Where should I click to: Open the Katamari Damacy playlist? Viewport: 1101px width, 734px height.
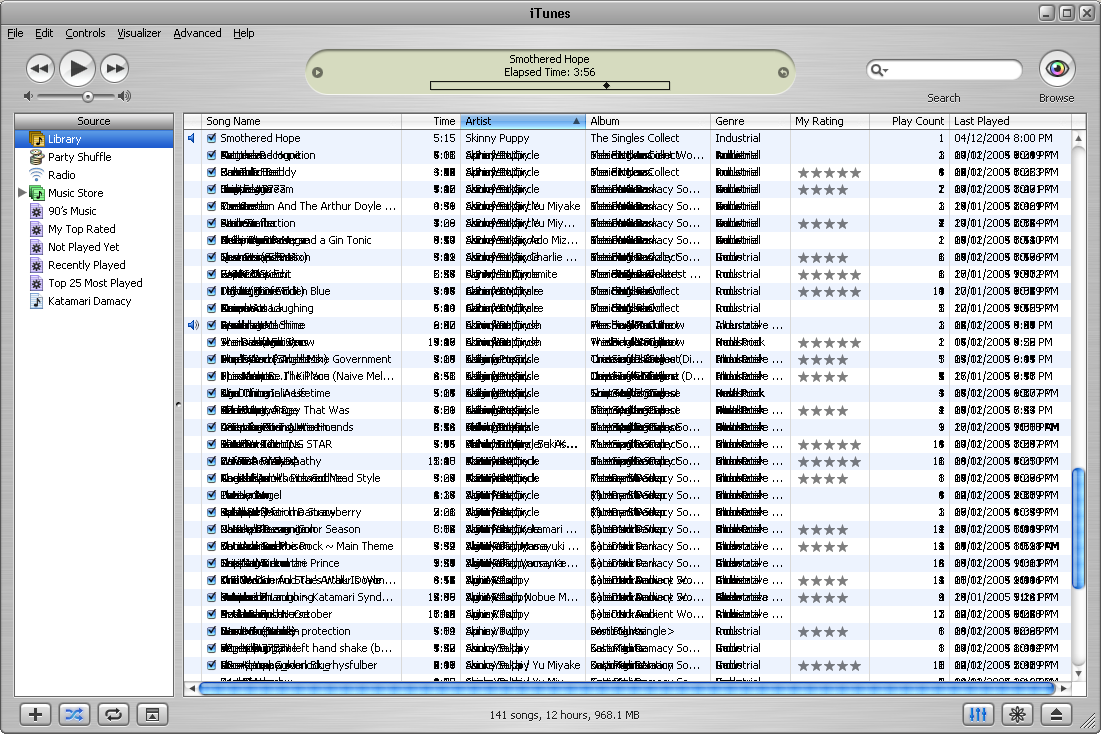(89, 301)
